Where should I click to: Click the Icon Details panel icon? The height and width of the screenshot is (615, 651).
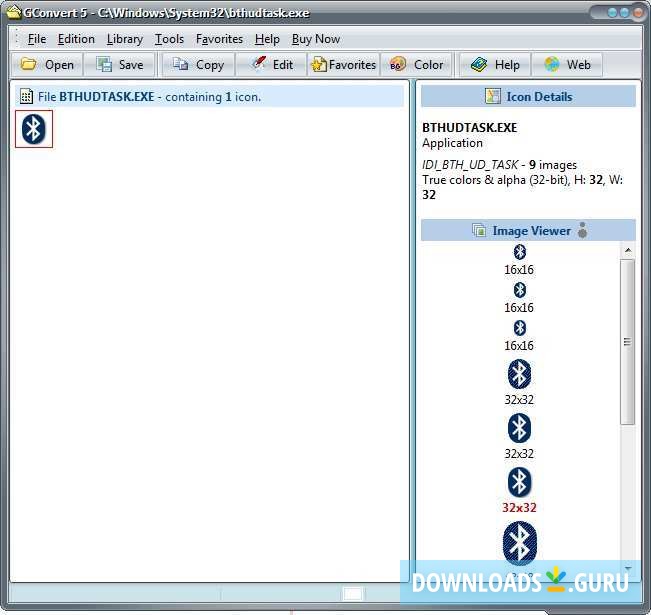click(x=492, y=96)
